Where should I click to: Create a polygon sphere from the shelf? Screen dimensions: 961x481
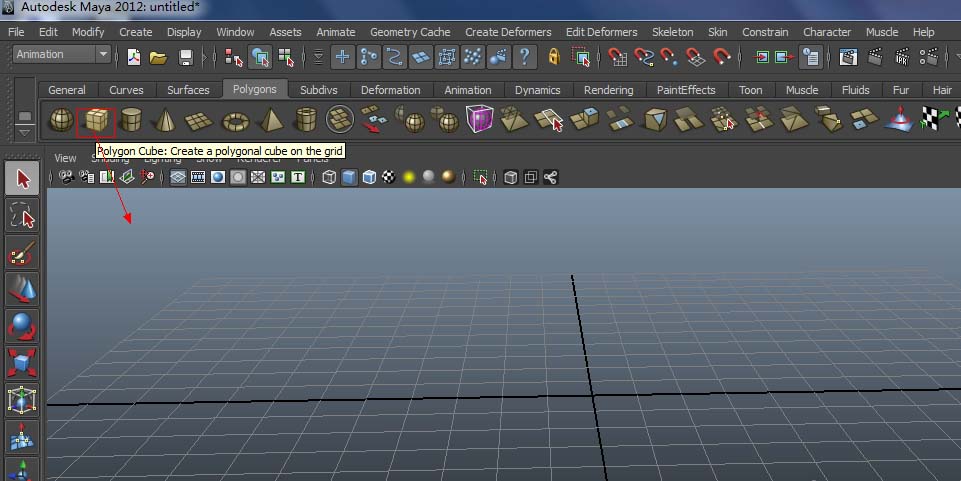click(61, 119)
